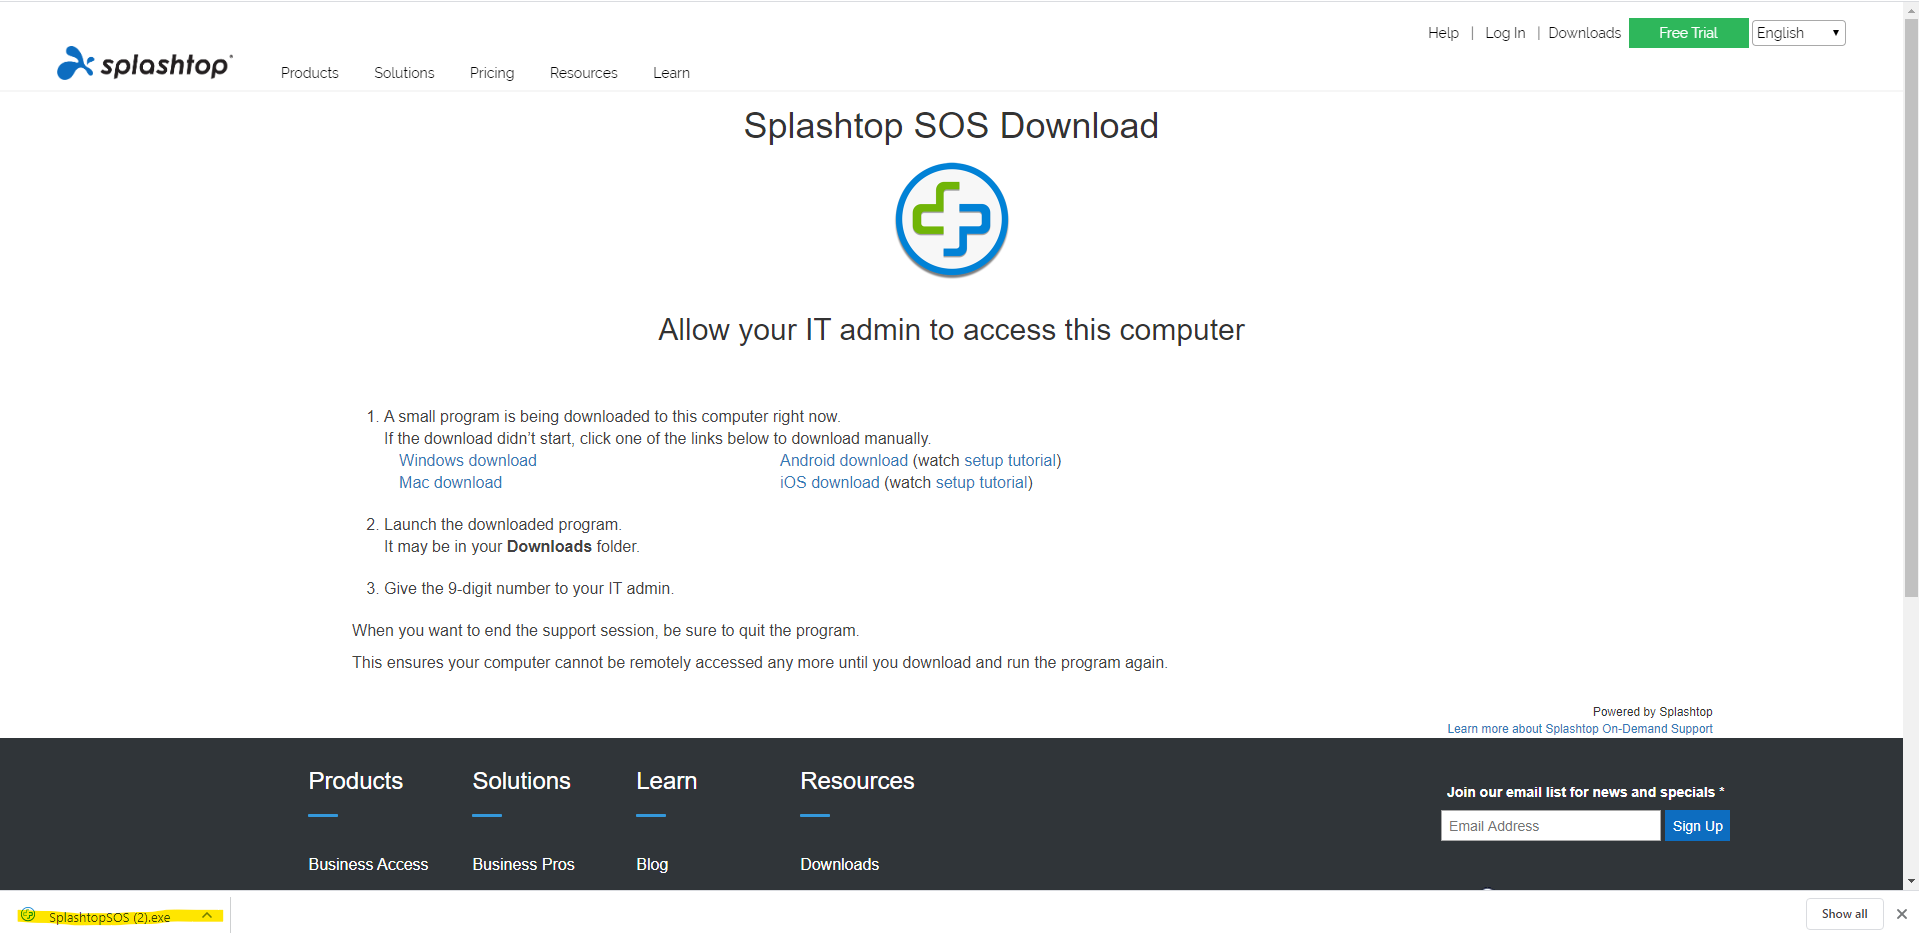Open the Help link
Image resolution: width=1919 pixels, height=938 pixels.
(x=1443, y=33)
